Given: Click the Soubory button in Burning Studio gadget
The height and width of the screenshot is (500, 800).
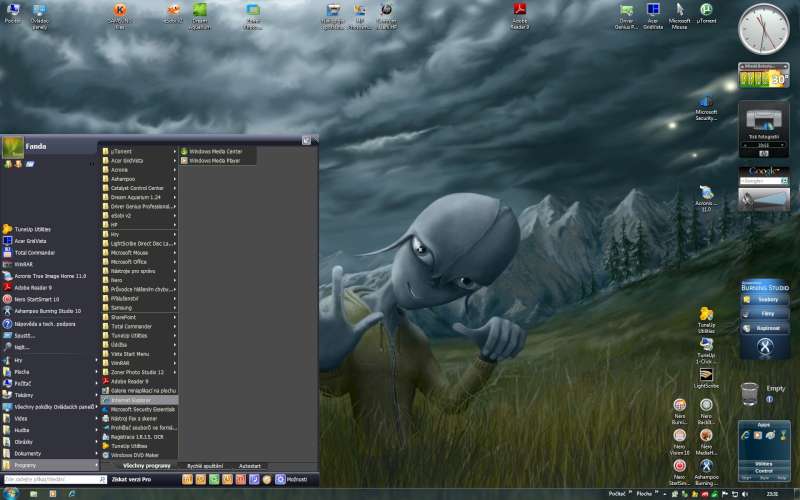Looking at the screenshot, I should (x=768, y=299).
